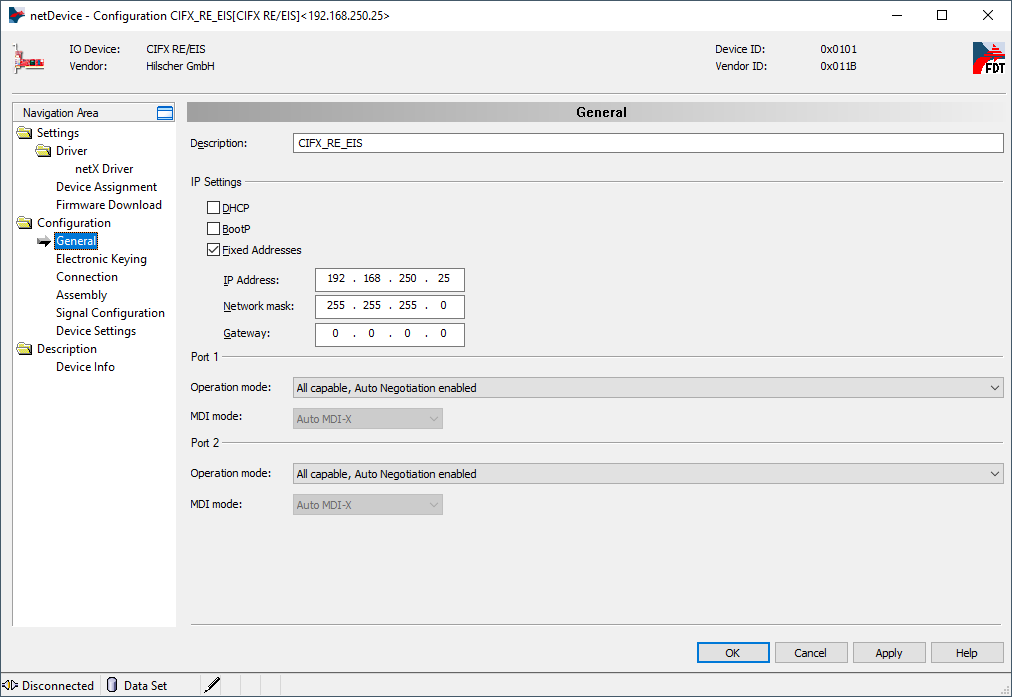The height and width of the screenshot is (697, 1012).
Task: Click the Configuration folder icon
Action: 24,223
